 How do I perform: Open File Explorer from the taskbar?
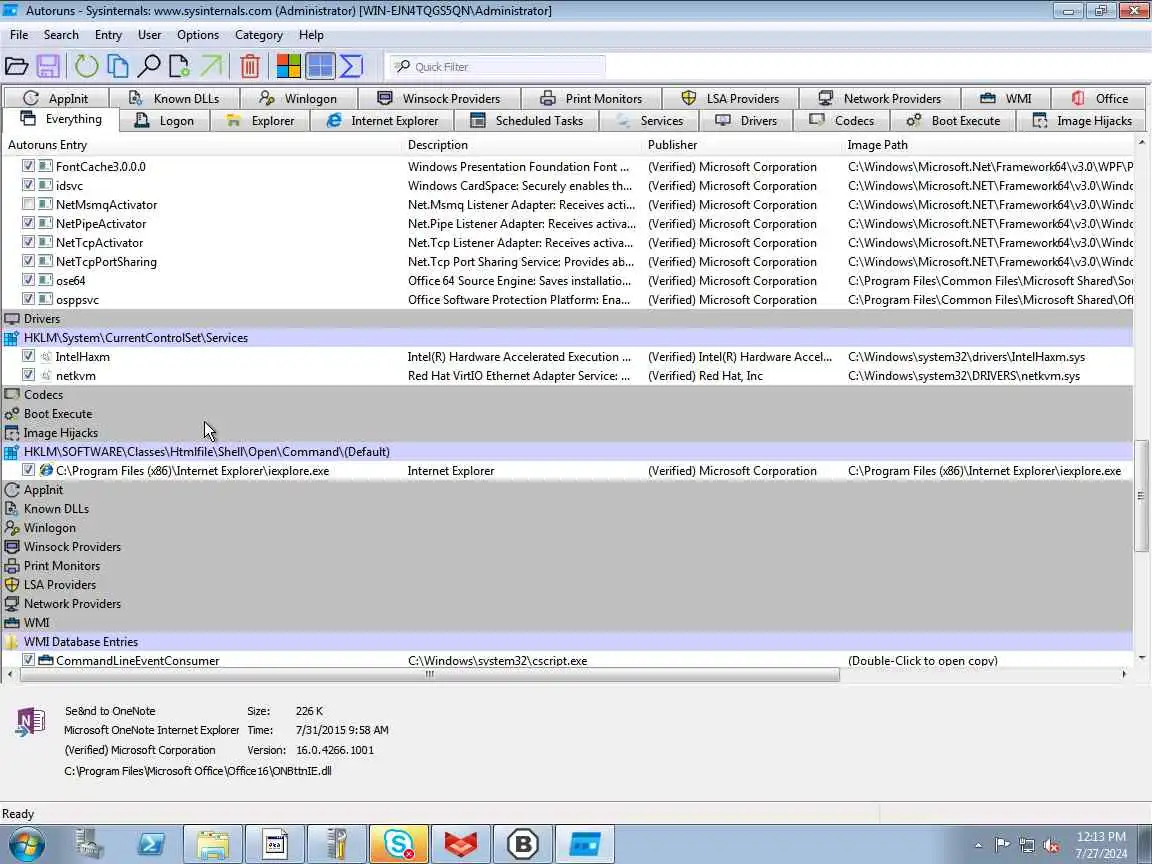(x=212, y=844)
